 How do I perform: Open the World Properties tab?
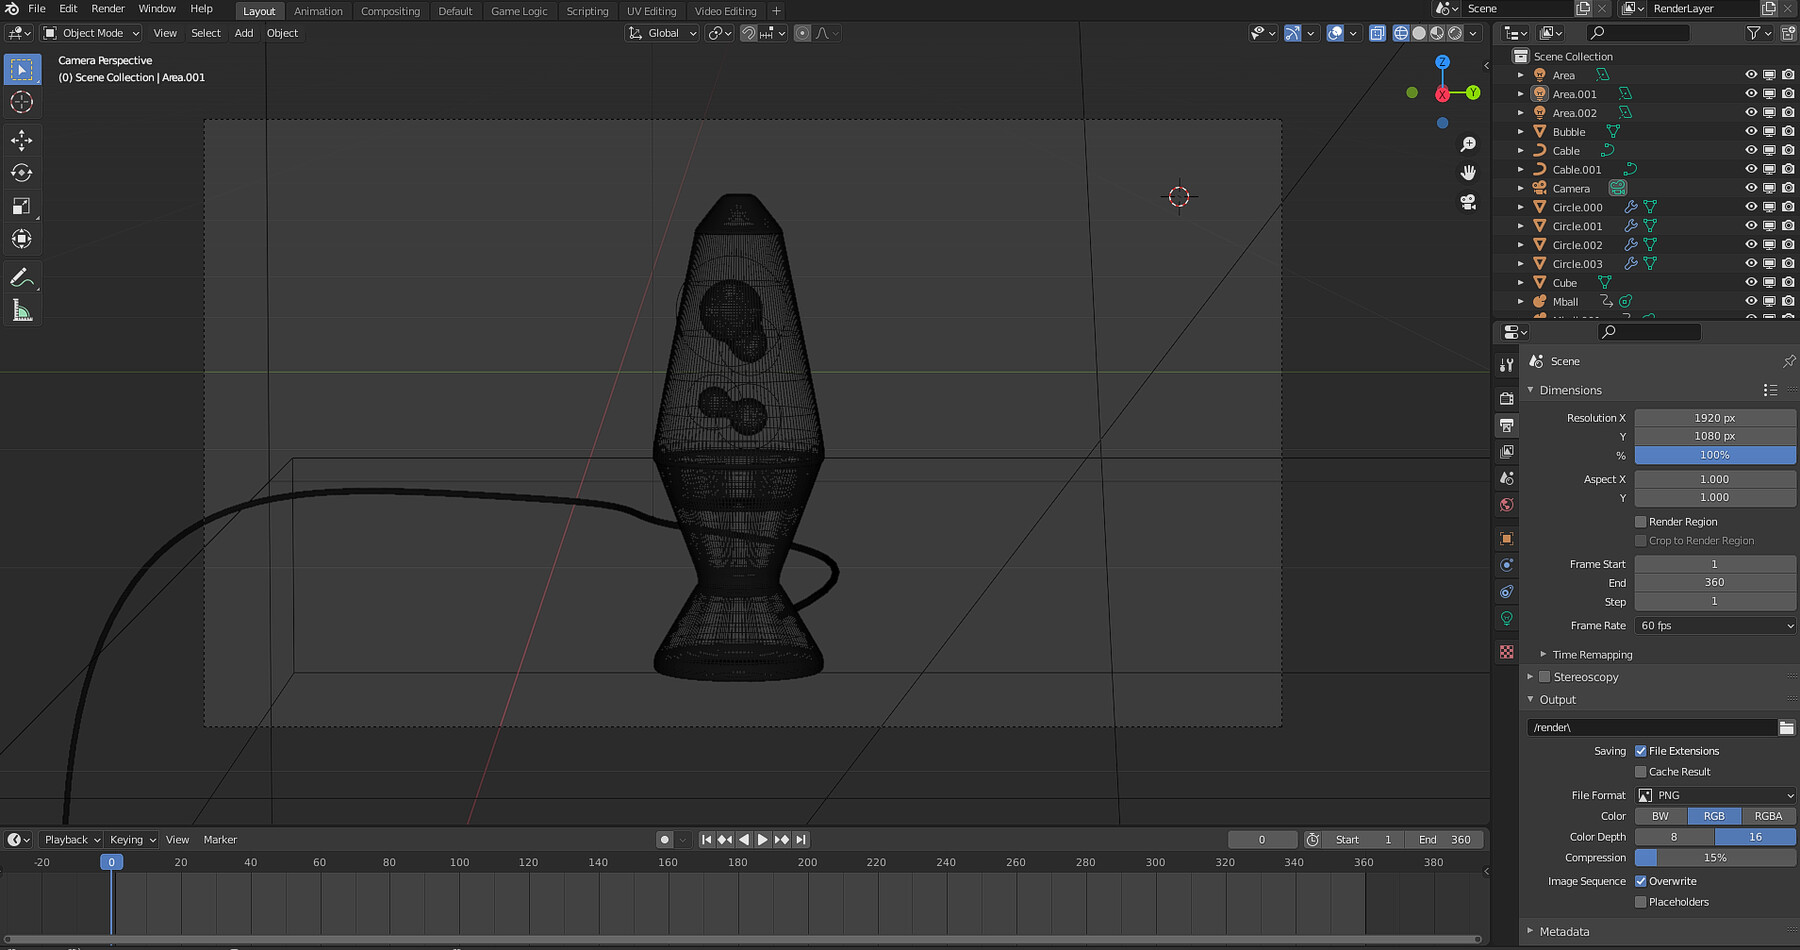coord(1507,505)
